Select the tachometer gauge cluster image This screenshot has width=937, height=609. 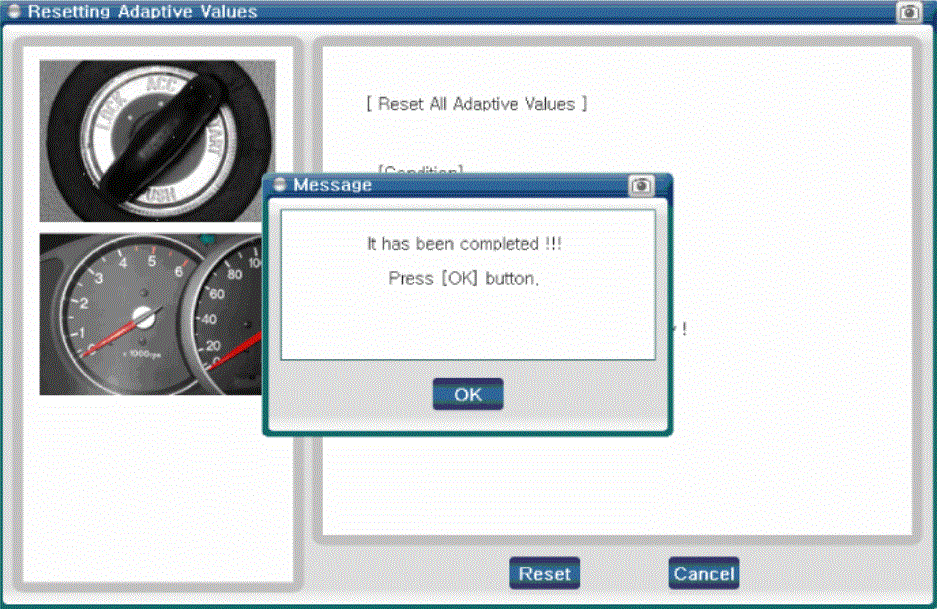(151, 314)
